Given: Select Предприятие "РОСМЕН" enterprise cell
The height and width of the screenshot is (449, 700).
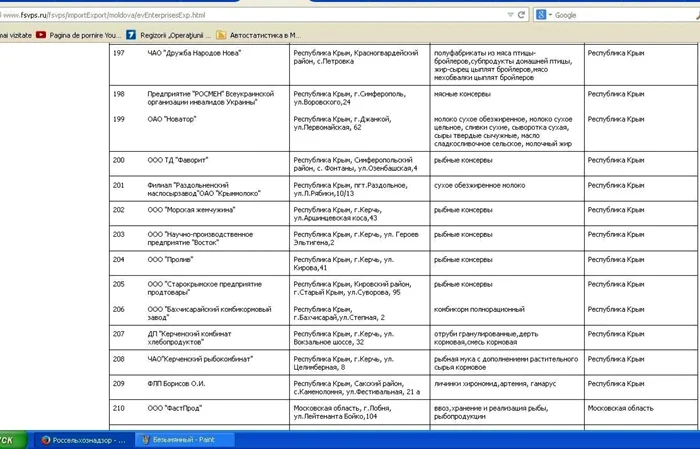Looking at the screenshot, I should (x=211, y=98).
